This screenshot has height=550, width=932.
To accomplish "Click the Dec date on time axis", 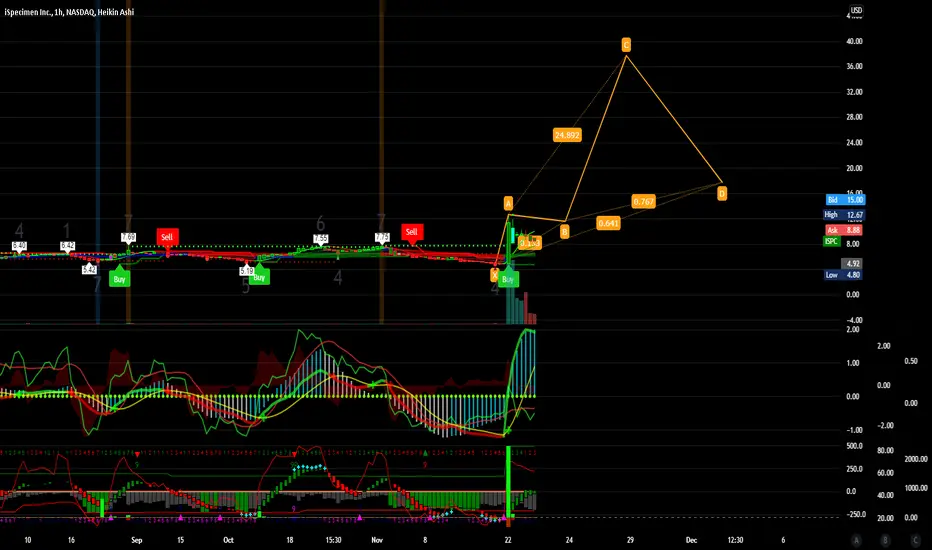I will [691, 540].
